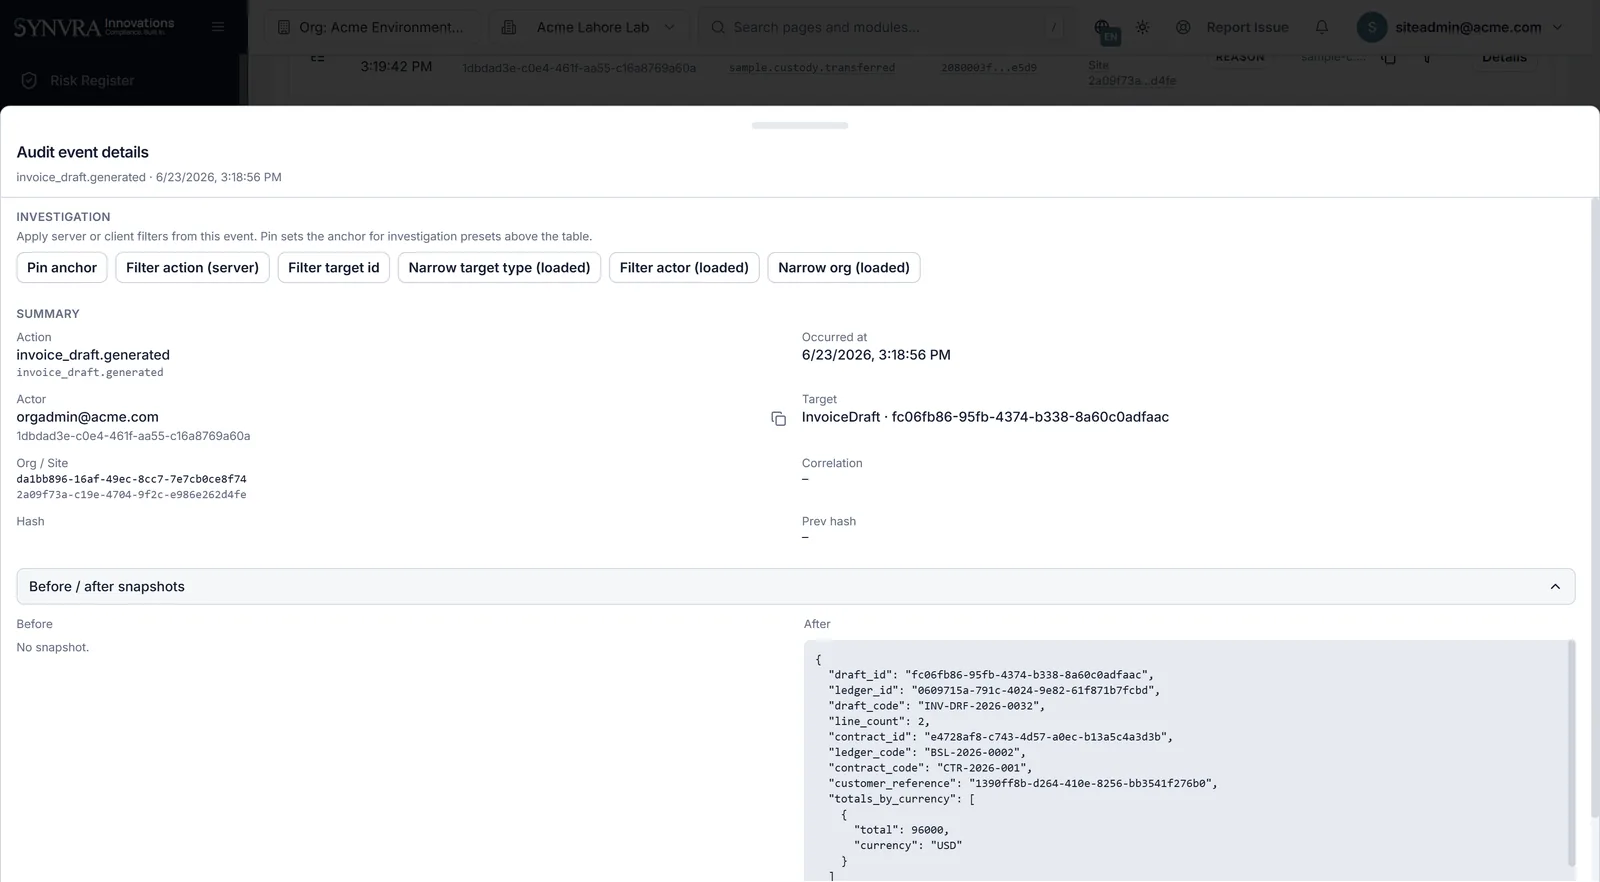Apply Narrow target type (loaded) filter
Screen dimensions: 1600x882
499,268
